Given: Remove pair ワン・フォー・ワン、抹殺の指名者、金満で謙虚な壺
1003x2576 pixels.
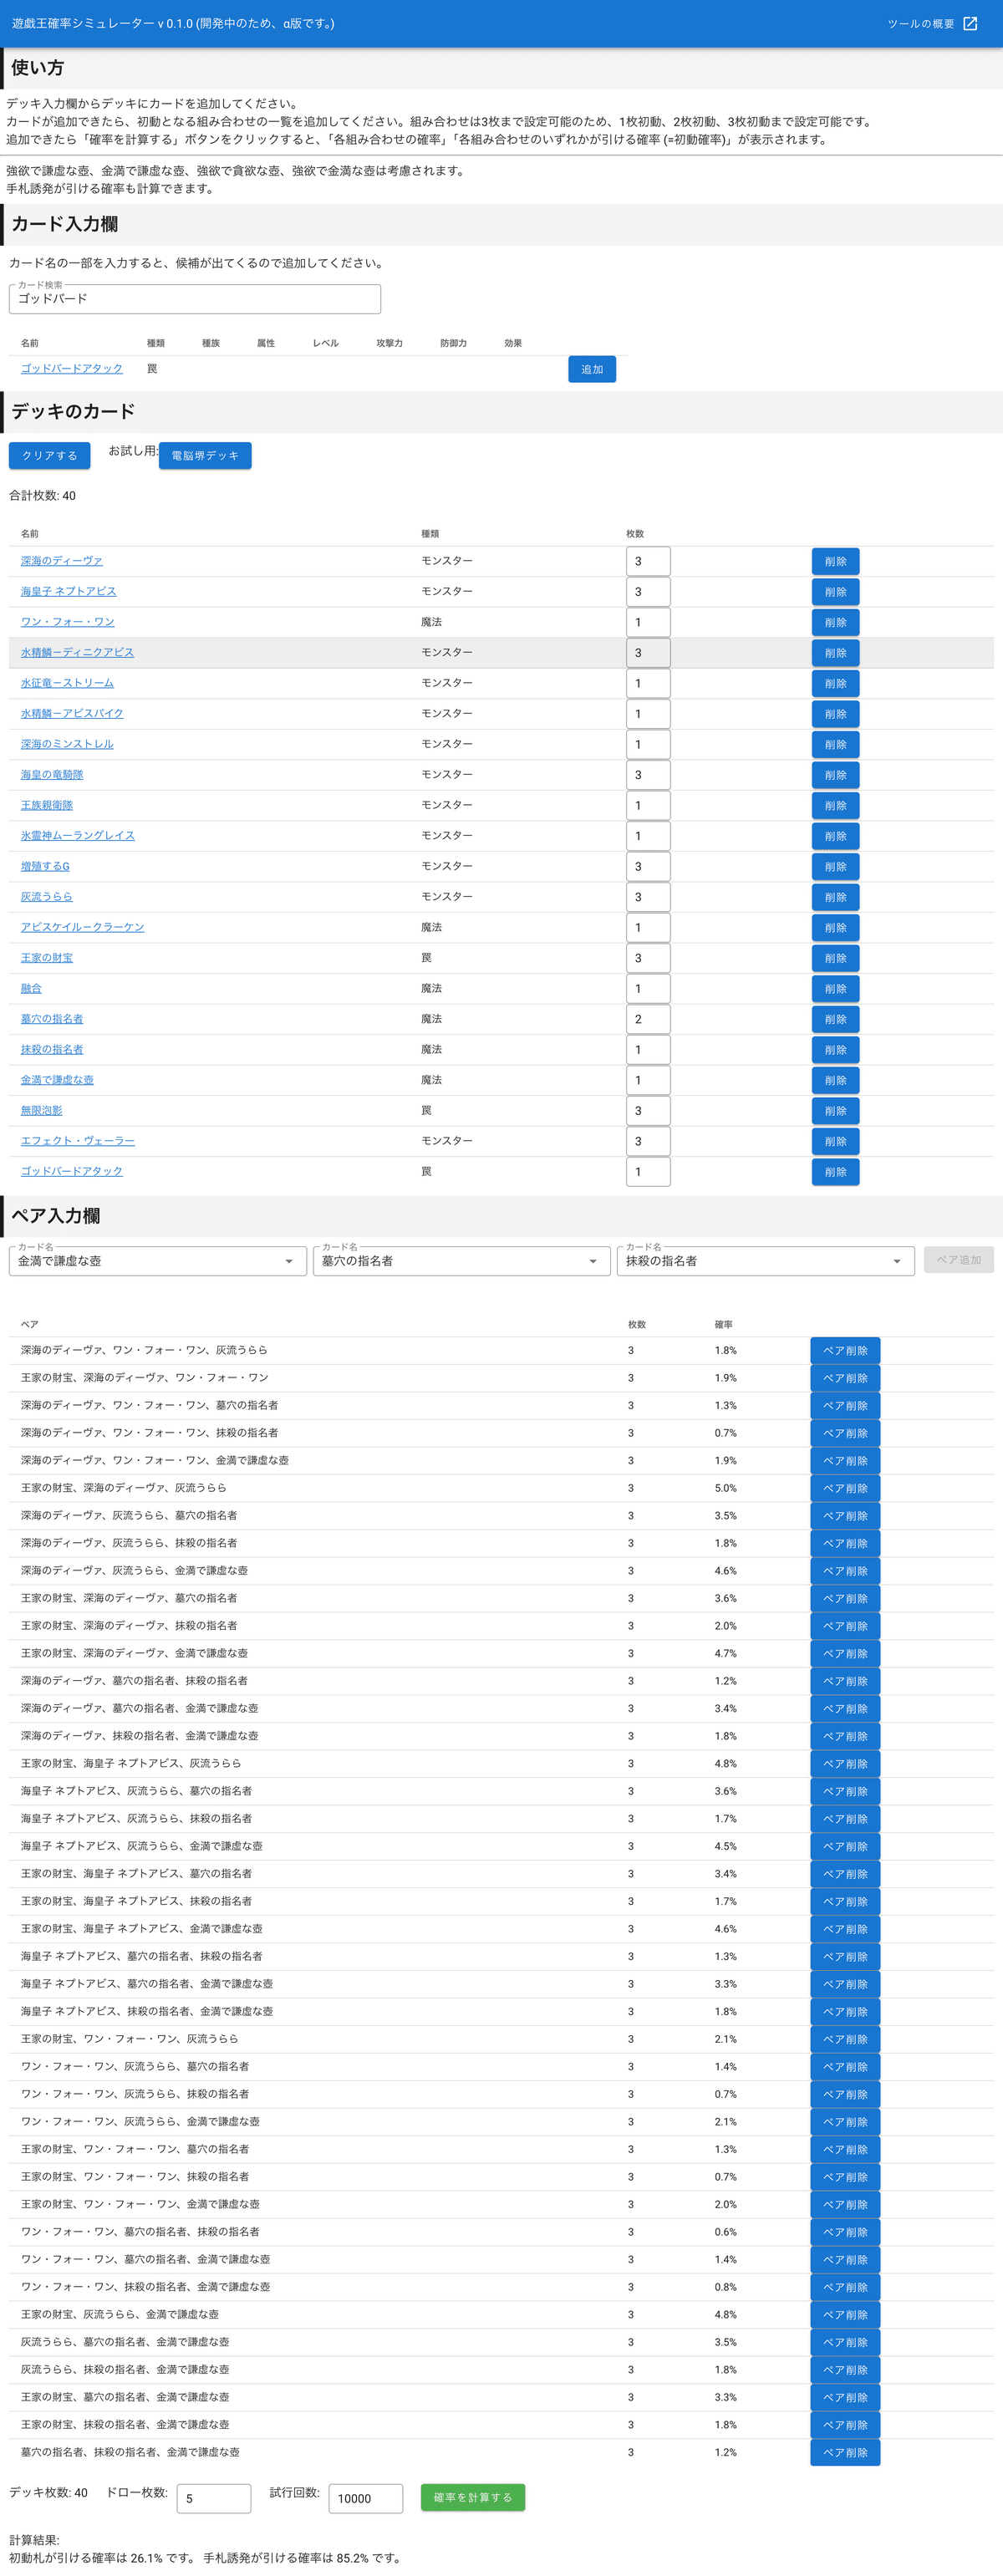Looking at the screenshot, I should [845, 2287].
